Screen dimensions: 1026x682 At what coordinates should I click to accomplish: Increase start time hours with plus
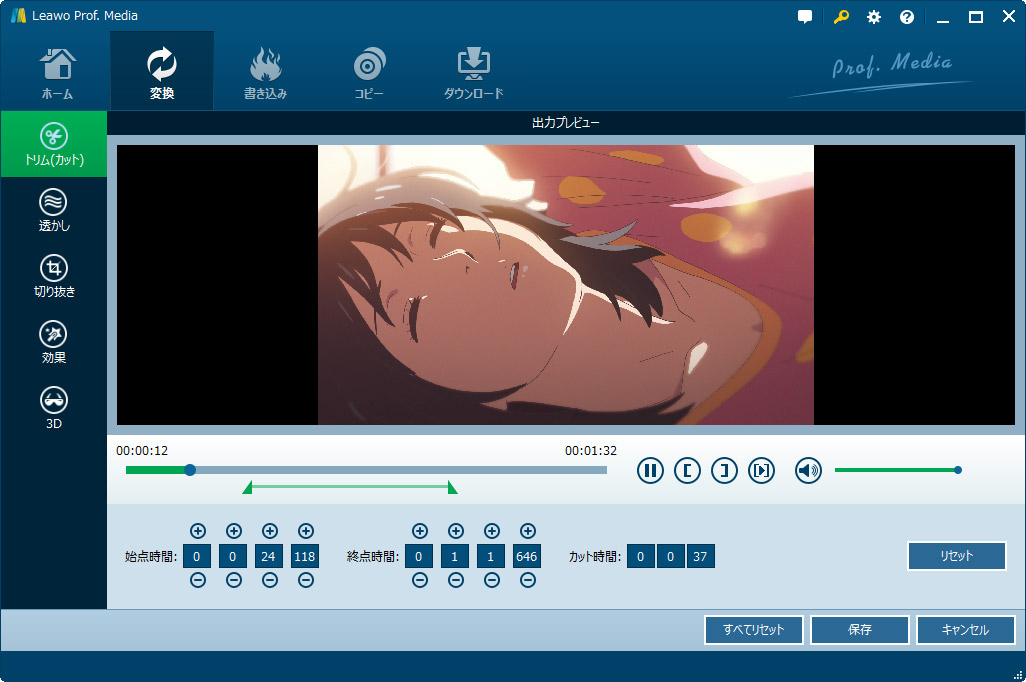[x=198, y=531]
